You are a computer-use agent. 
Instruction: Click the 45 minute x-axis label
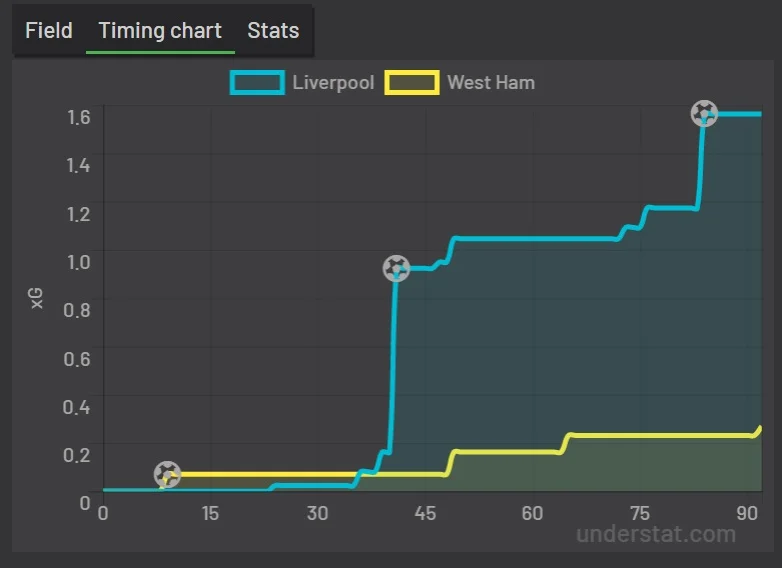click(x=425, y=513)
